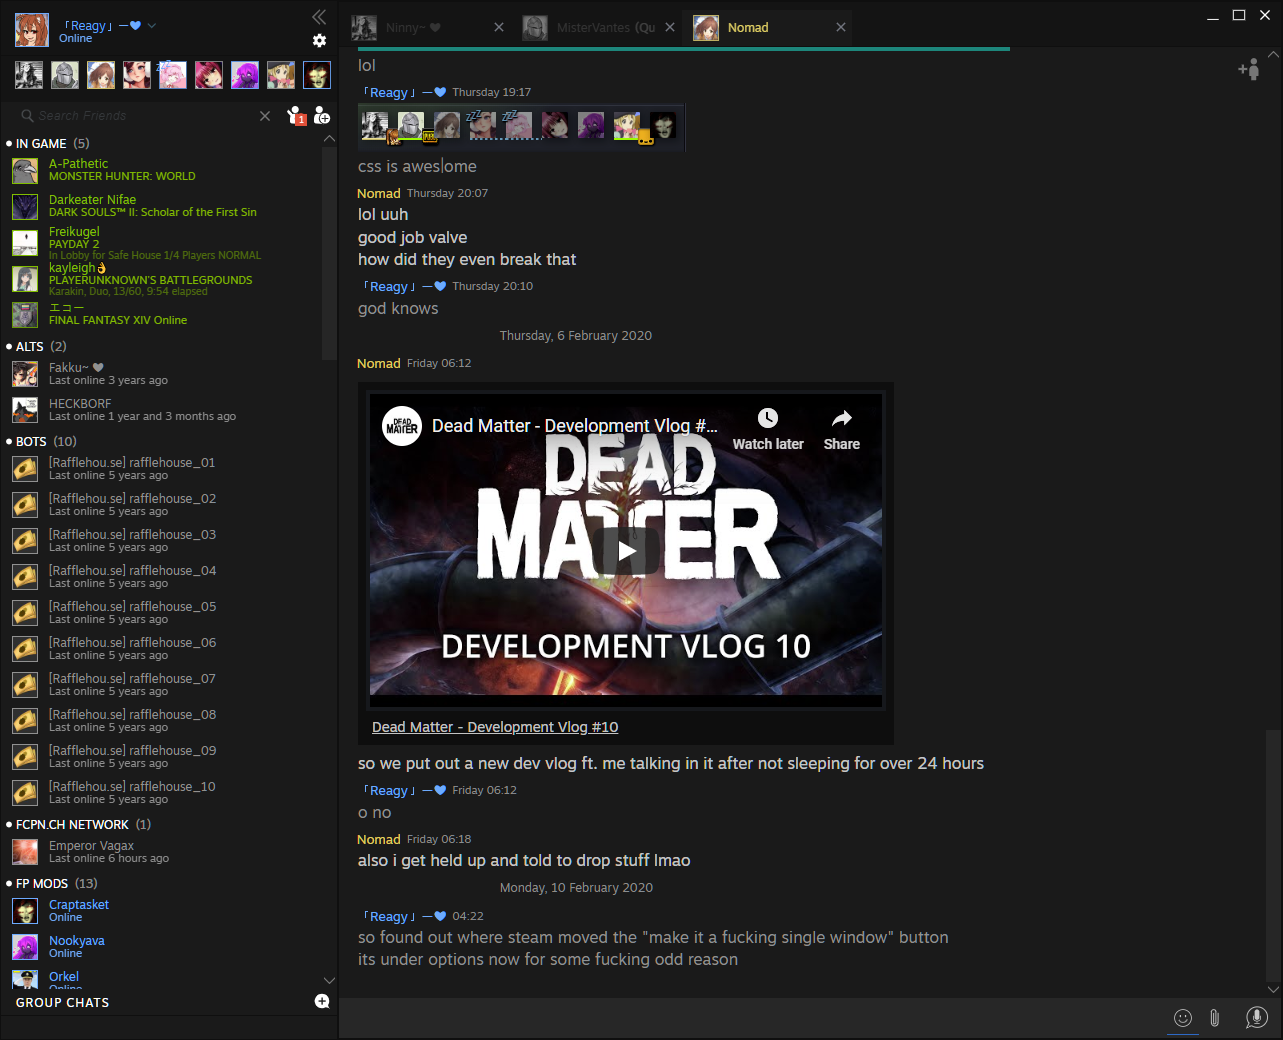This screenshot has width=1283, height=1040.
Task: Open the emoticon picker
Action: coord(1183,1018)
